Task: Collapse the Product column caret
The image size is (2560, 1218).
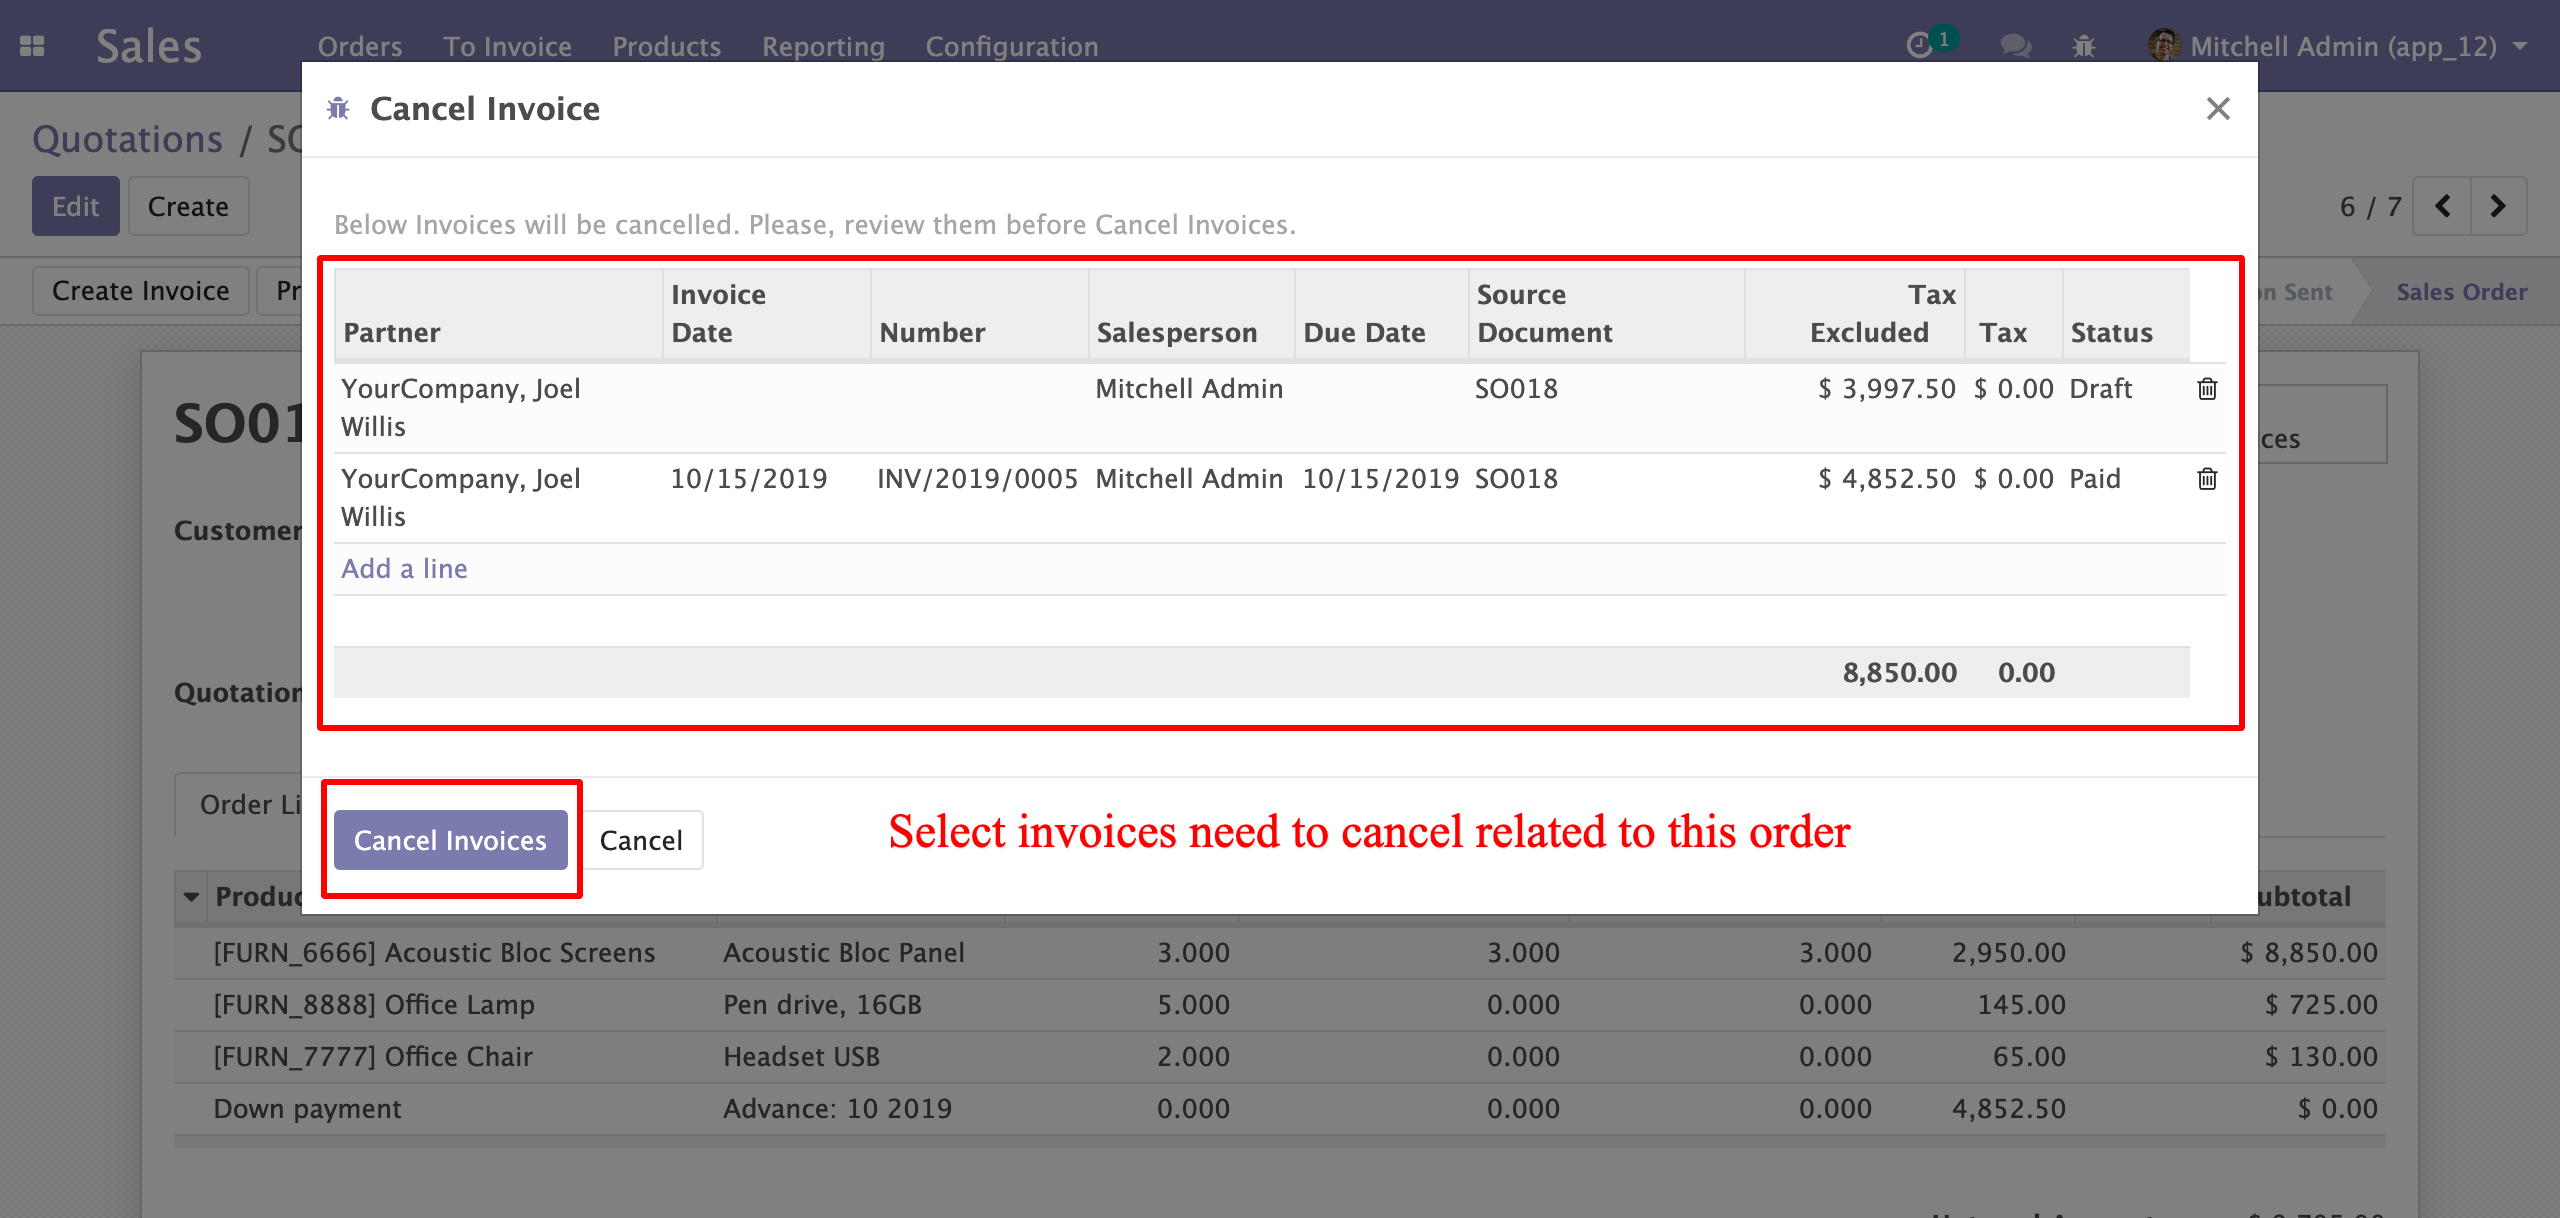Action: (x=191, y=897)
